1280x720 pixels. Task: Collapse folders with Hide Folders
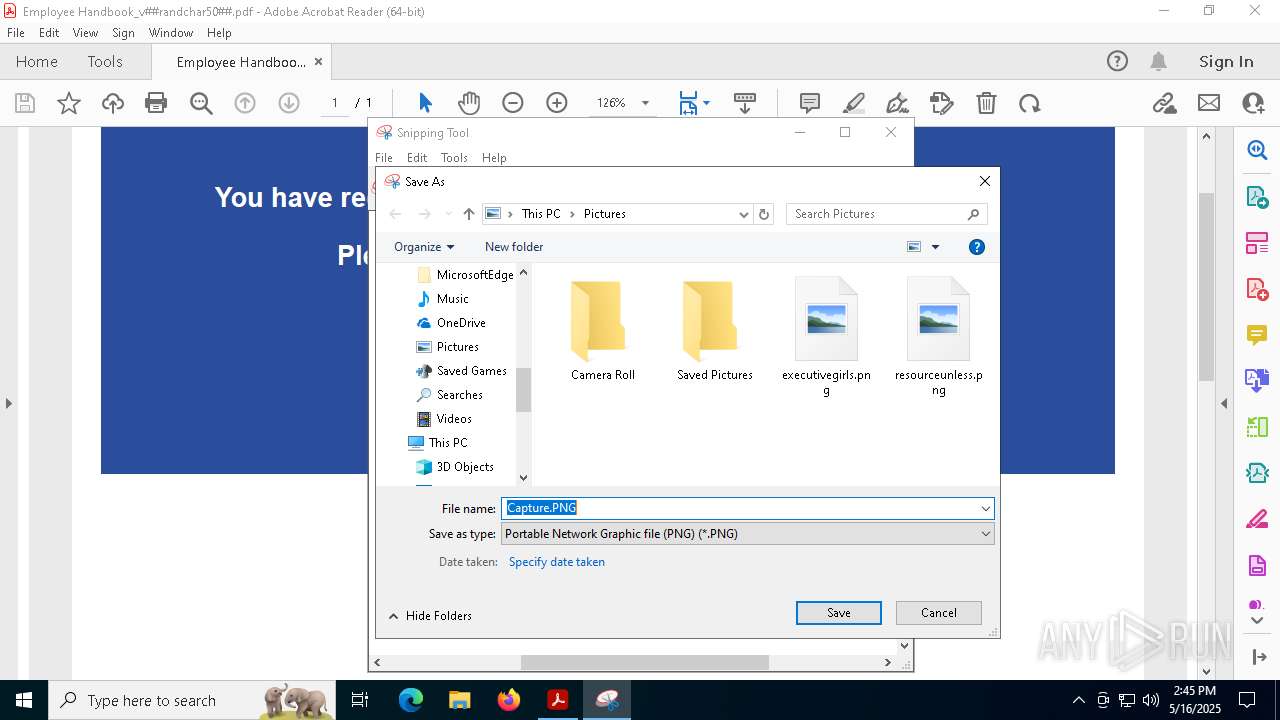430,616
